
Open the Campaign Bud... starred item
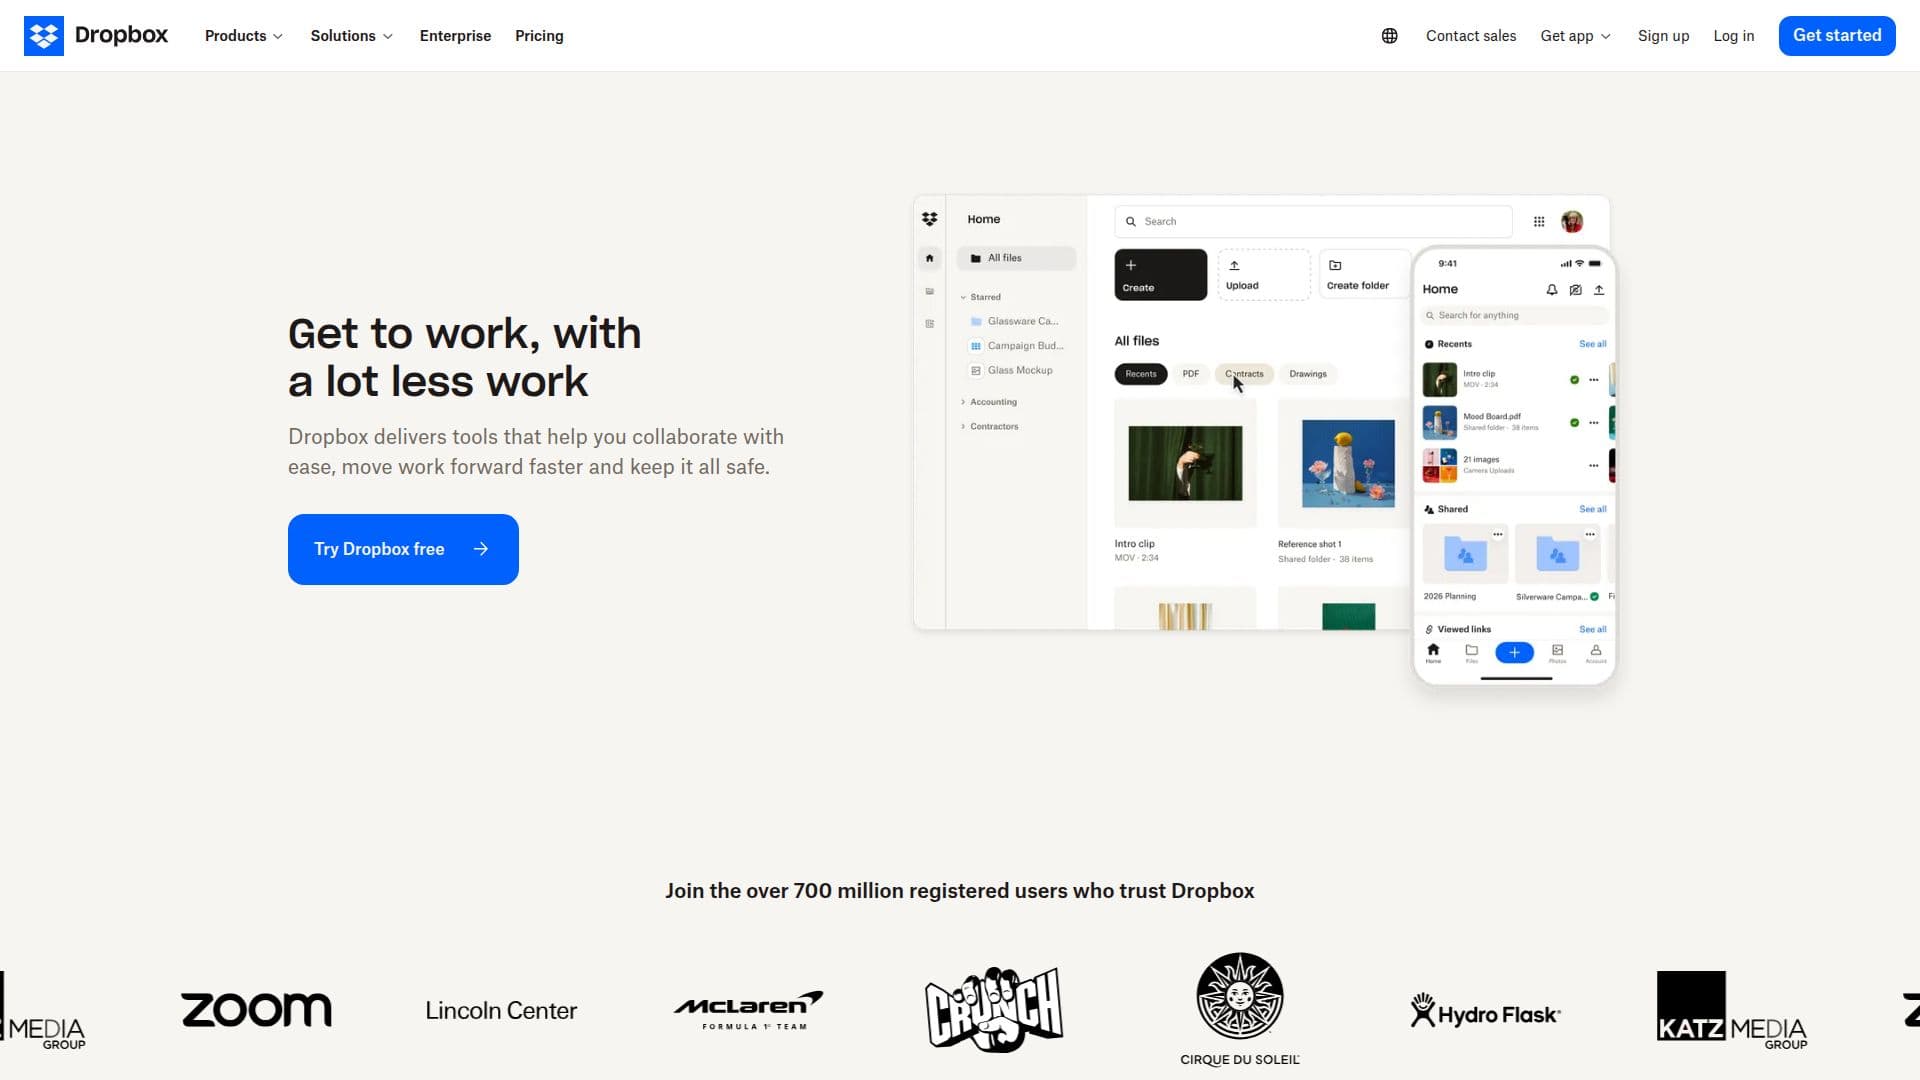point(1018,346)
